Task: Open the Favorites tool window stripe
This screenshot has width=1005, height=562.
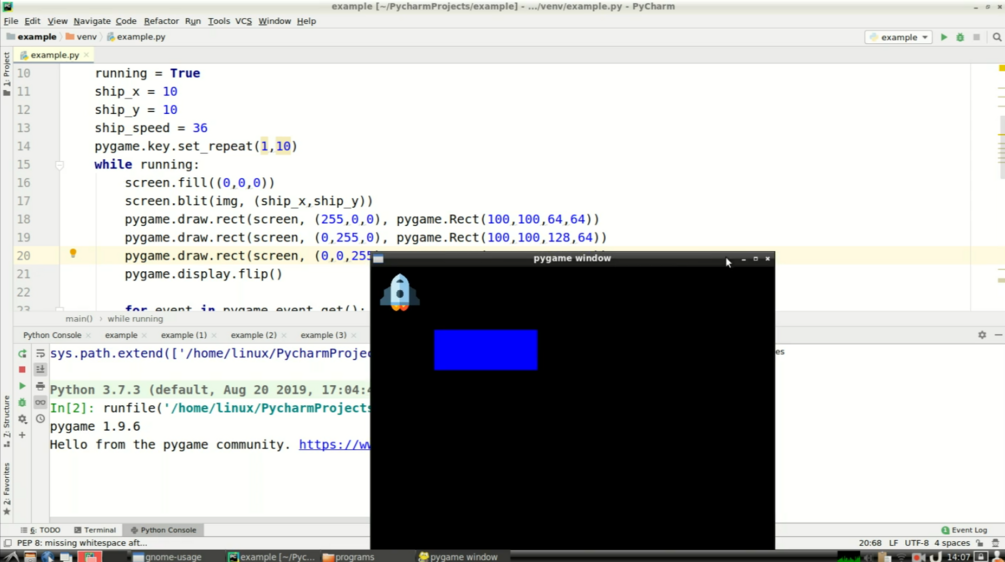Action: point(6,488)
